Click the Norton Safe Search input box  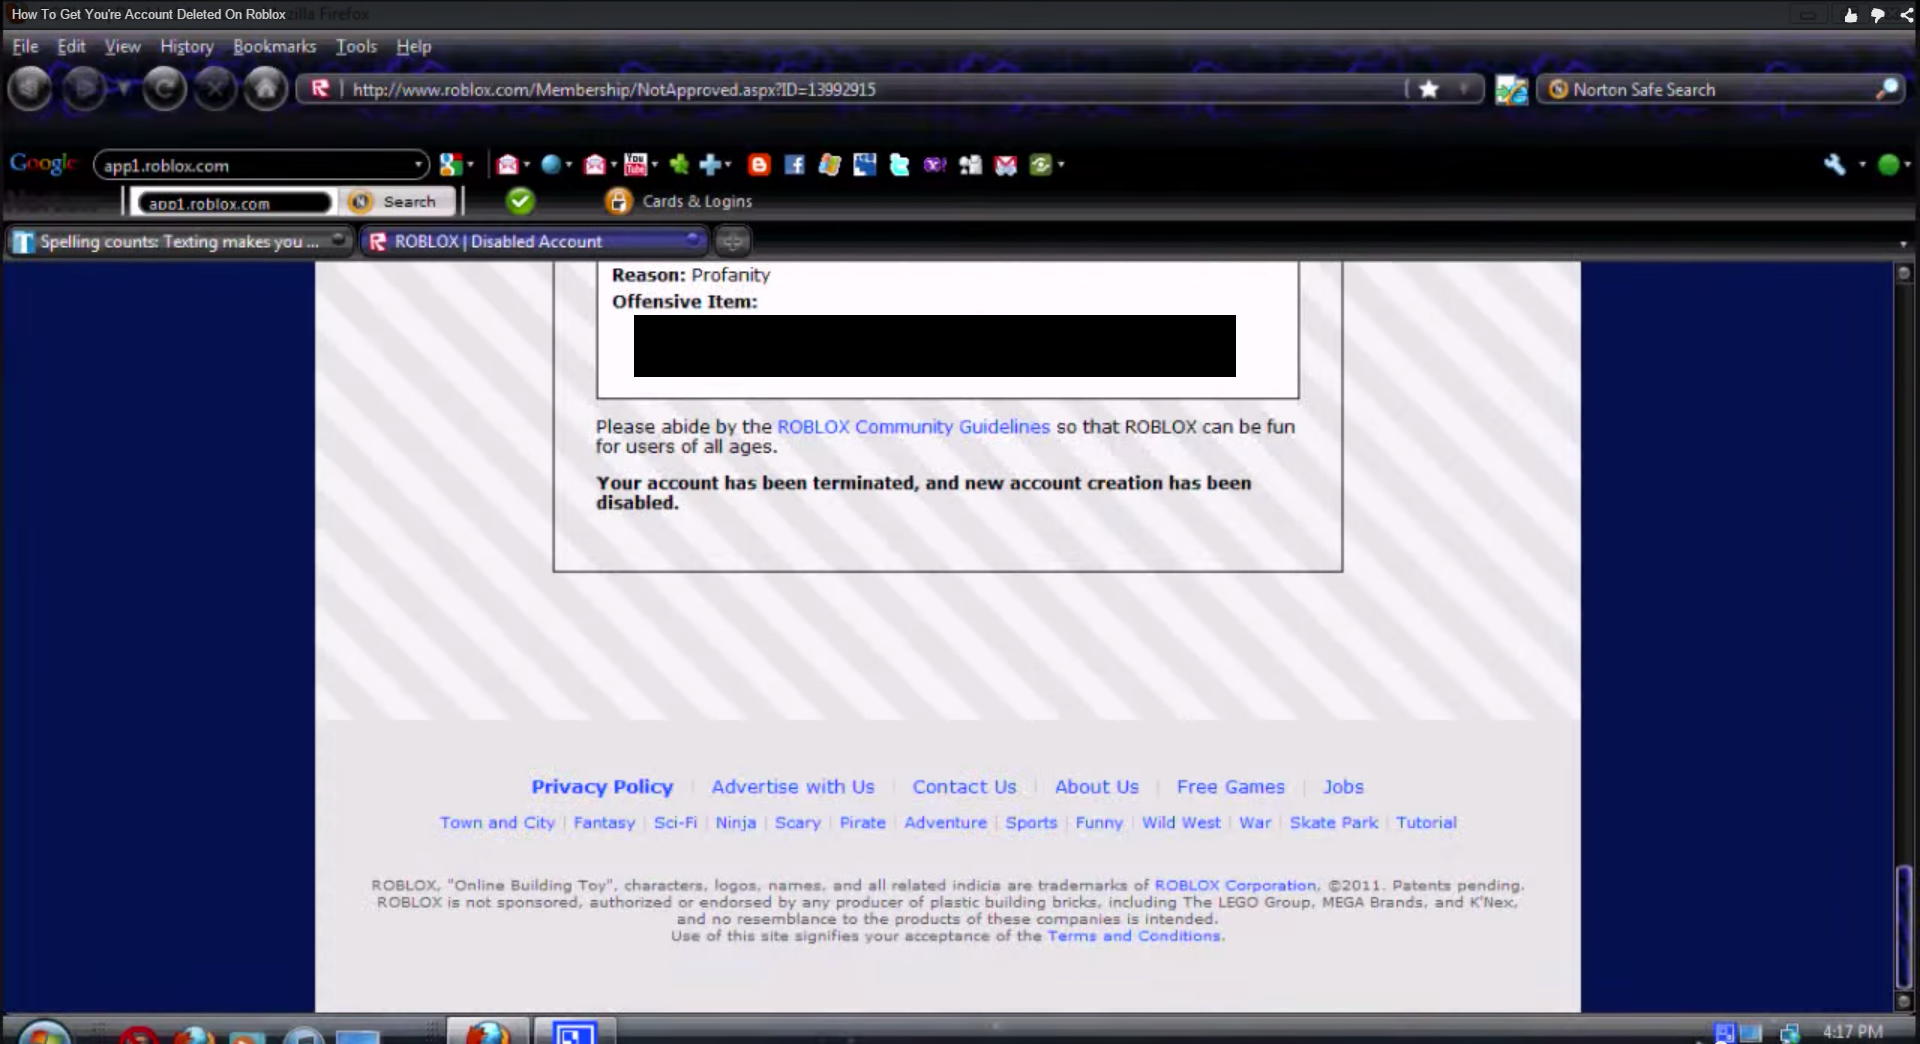pyautogui.click(x=1720, y=89)
